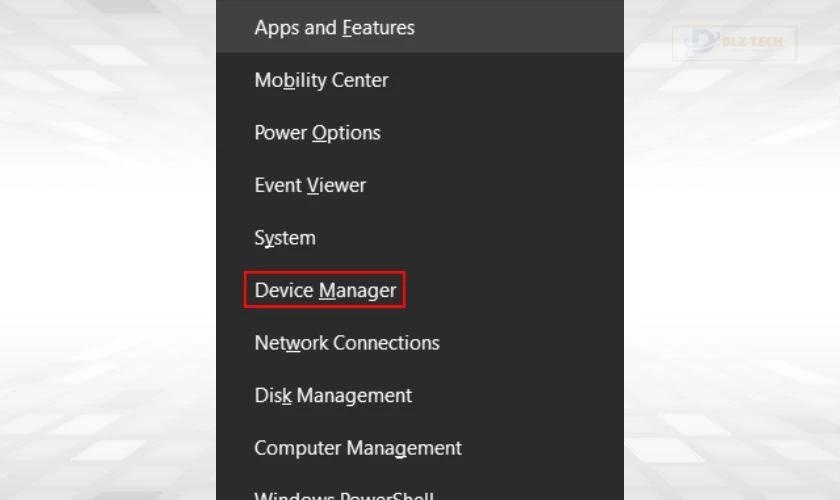Image resolution: width=840 pixels, height=500 pixels.
Task: Choose the entry directly above Event Viewer
Action: [x=317, y=133]
